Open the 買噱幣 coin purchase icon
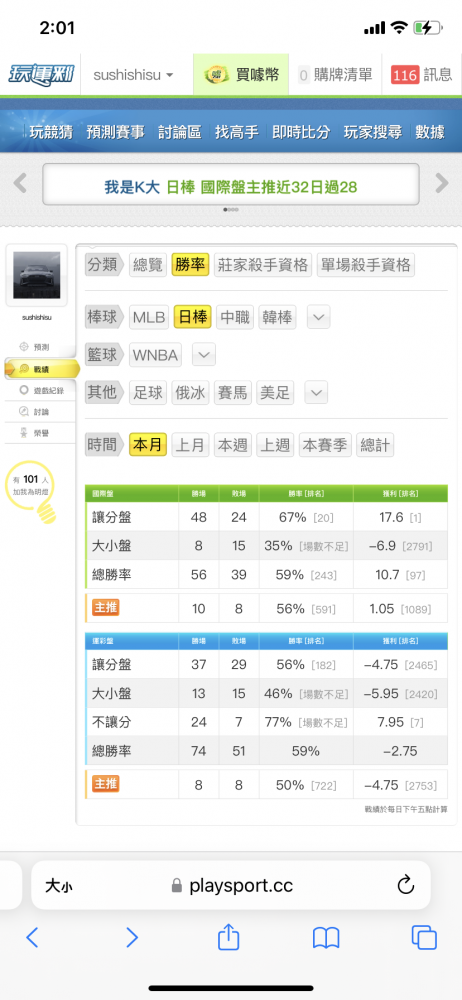This screenshot has width=462, height=1000. [x=216, y=75]
